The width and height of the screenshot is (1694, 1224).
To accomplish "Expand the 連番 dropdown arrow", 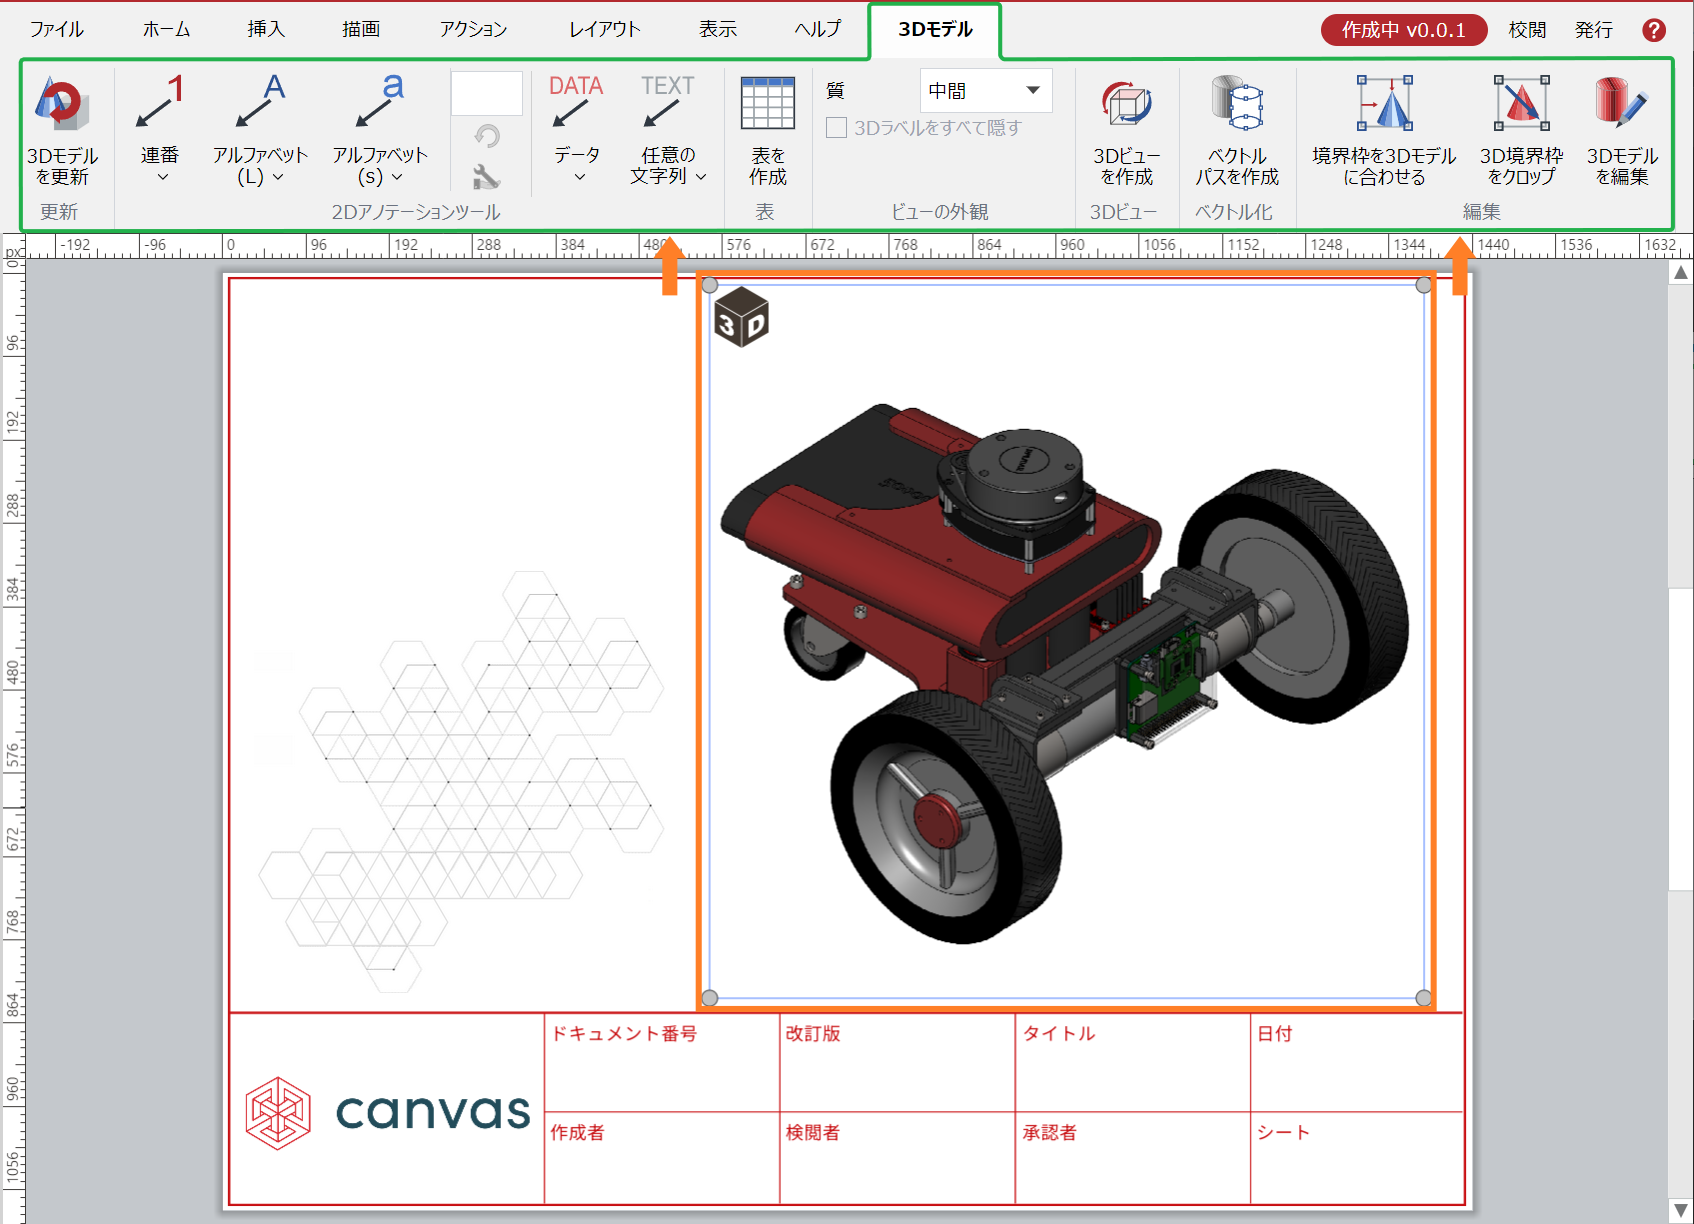I will point(162,177).
